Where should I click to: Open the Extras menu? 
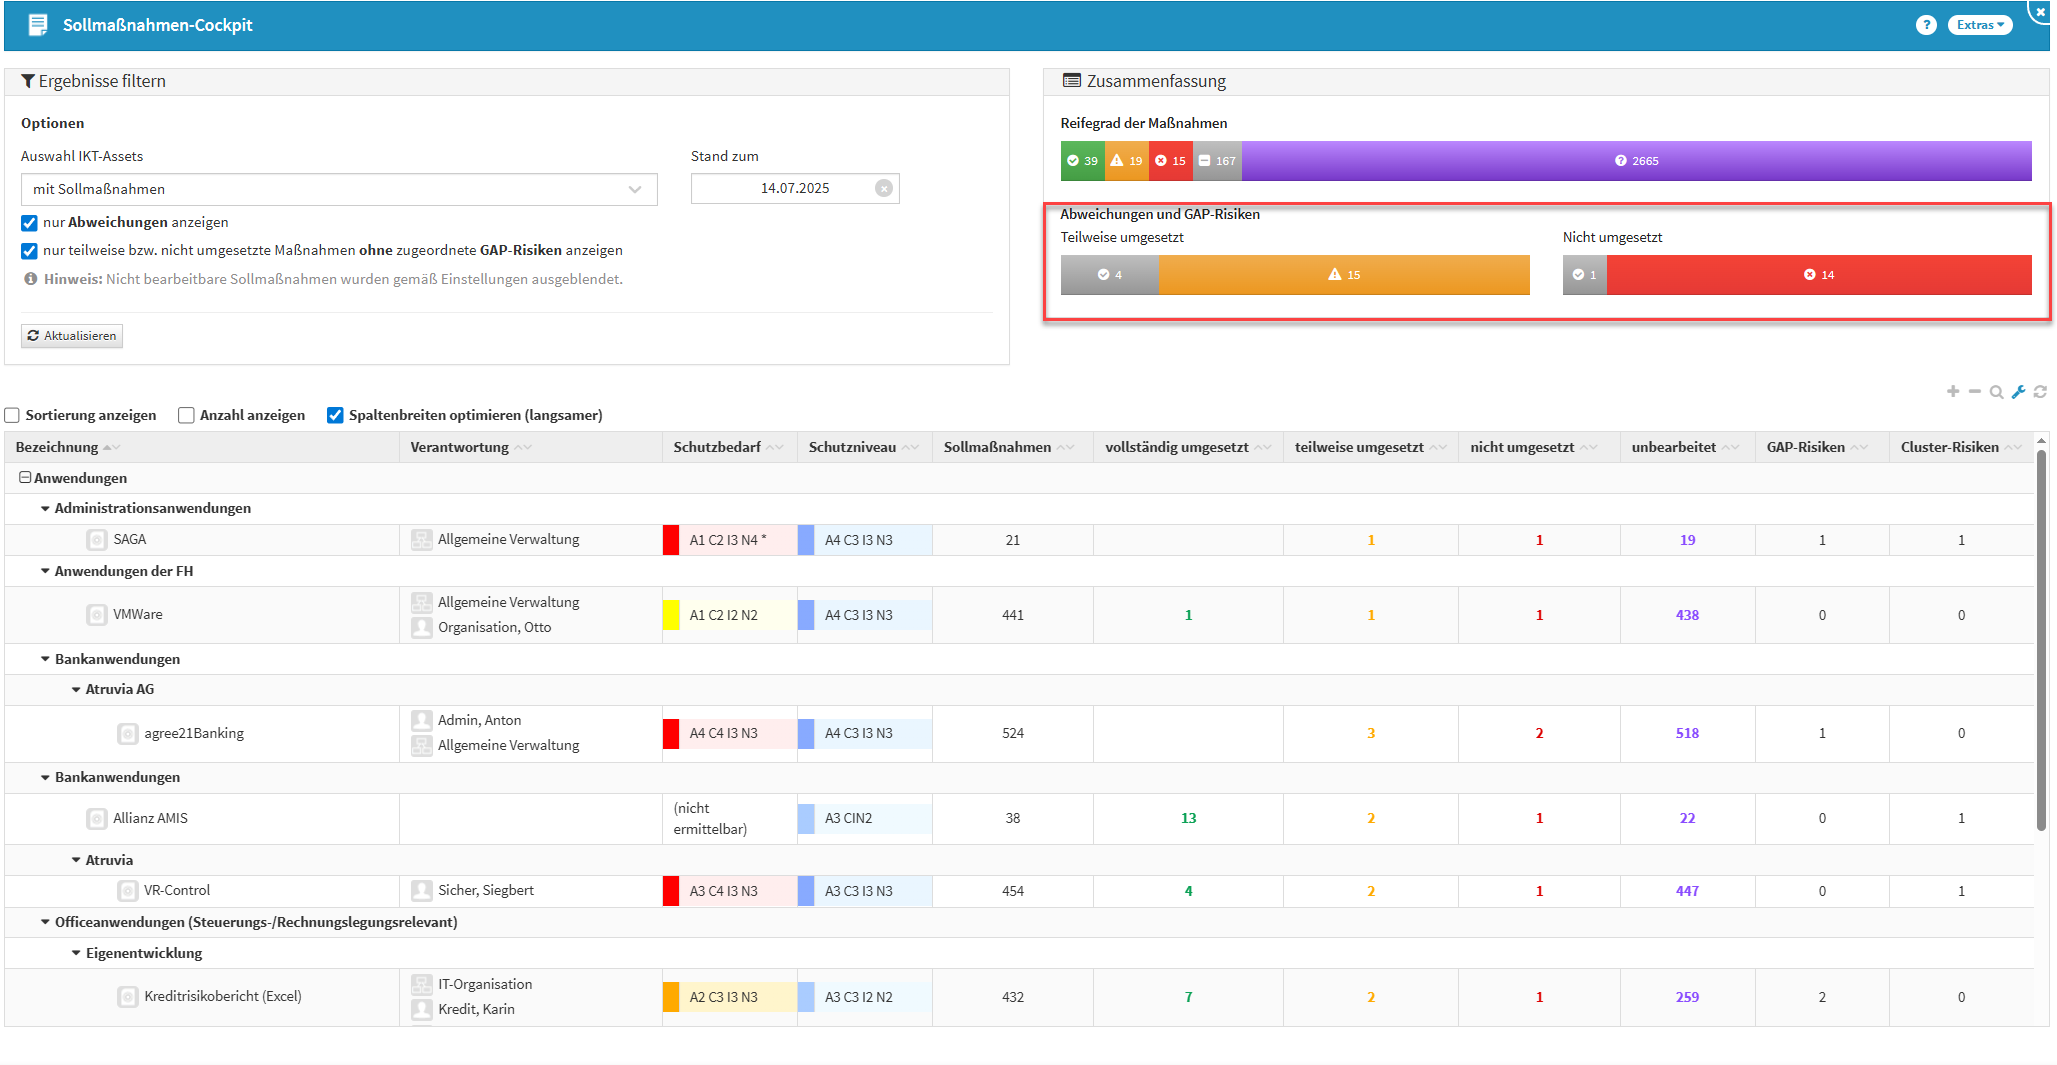tap(1979, 25)
